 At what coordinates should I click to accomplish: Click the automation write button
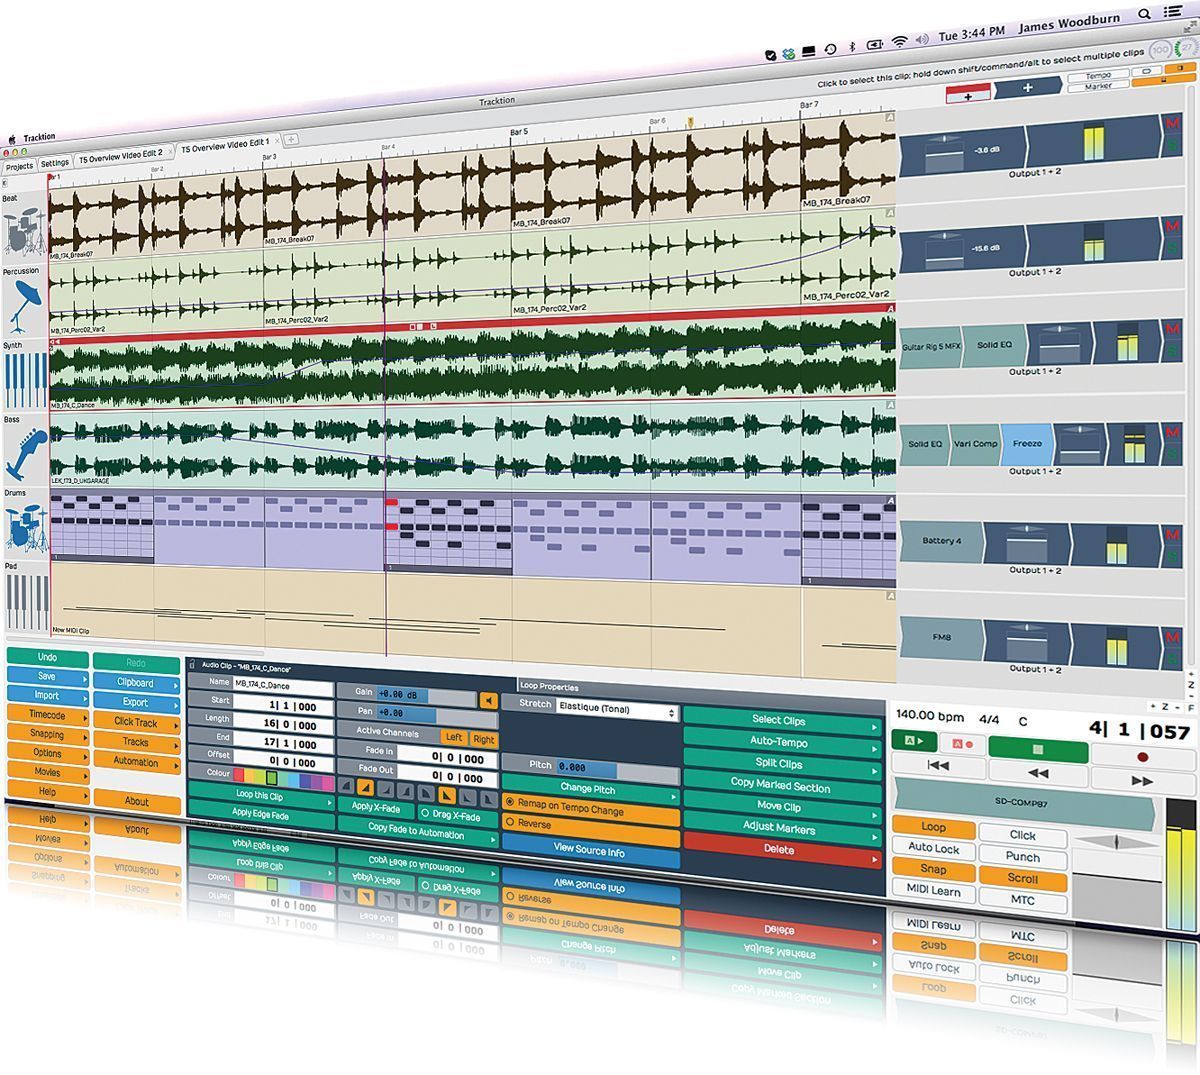point(961,744)
